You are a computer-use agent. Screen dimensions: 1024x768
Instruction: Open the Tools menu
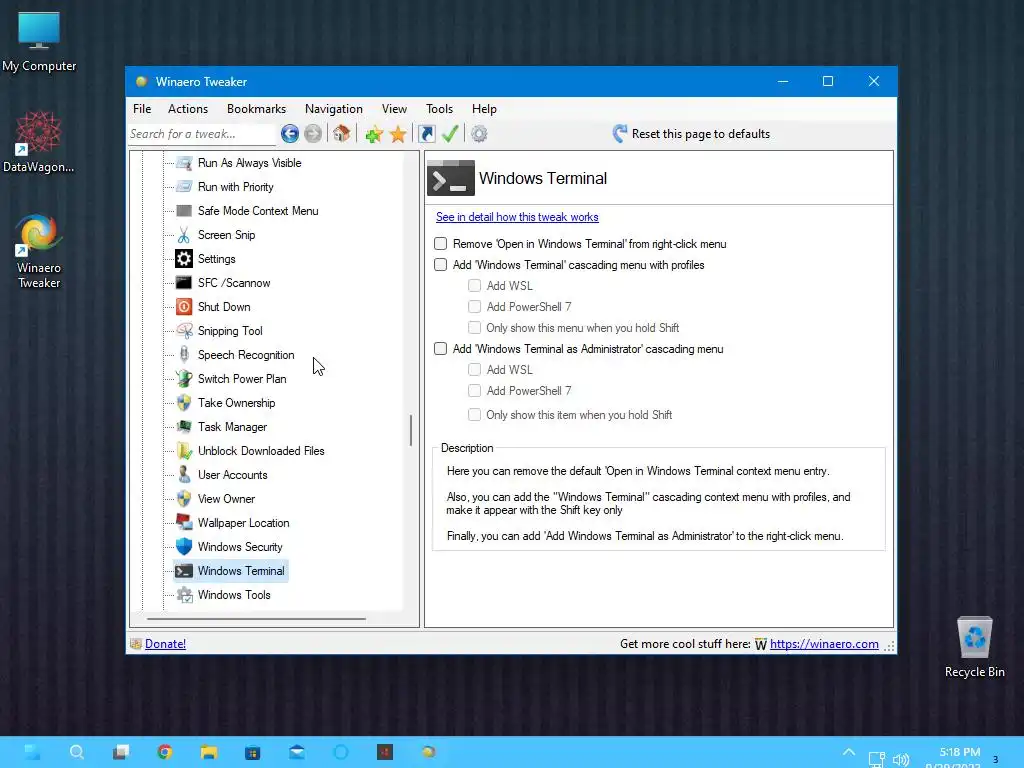click(440, 109)
